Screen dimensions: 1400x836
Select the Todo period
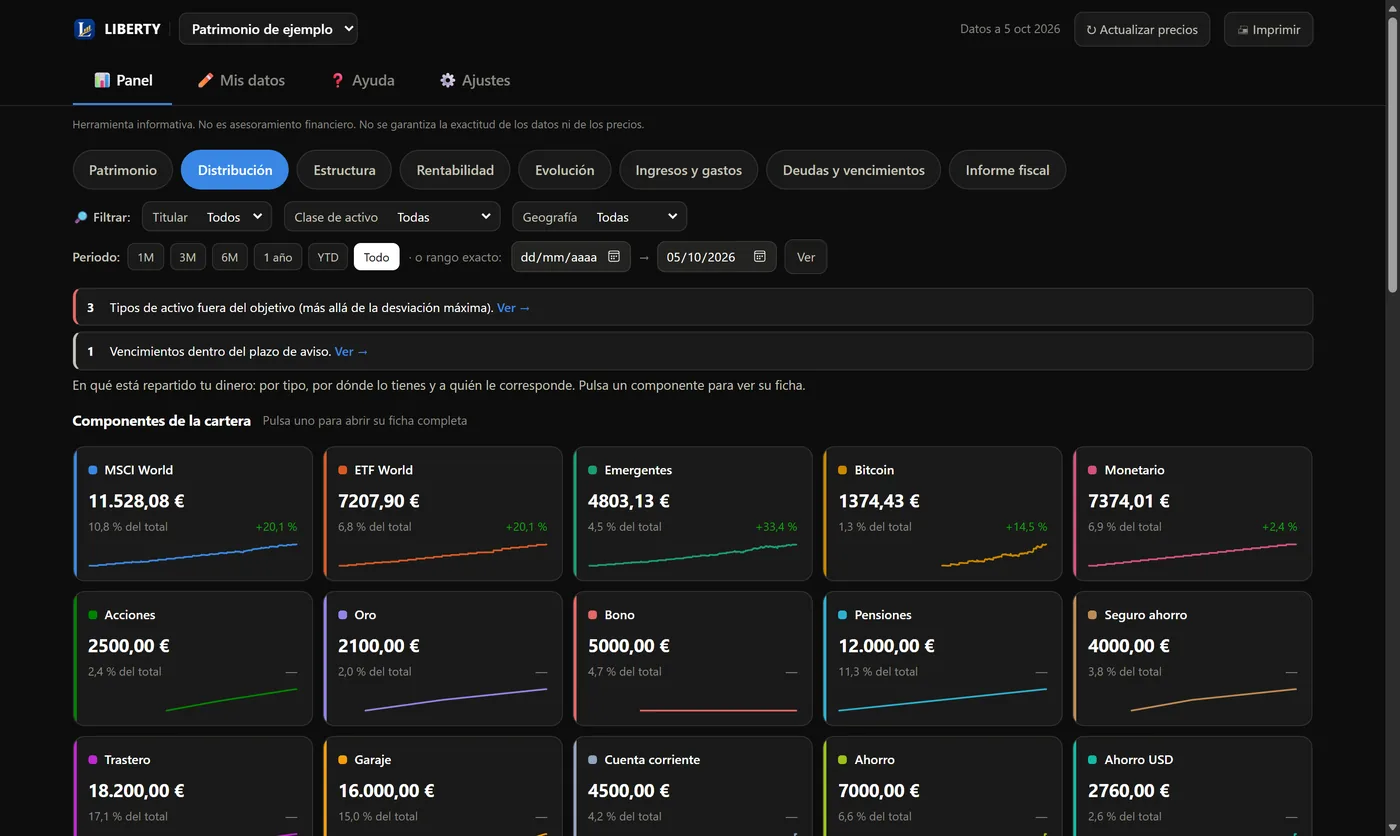376,257
